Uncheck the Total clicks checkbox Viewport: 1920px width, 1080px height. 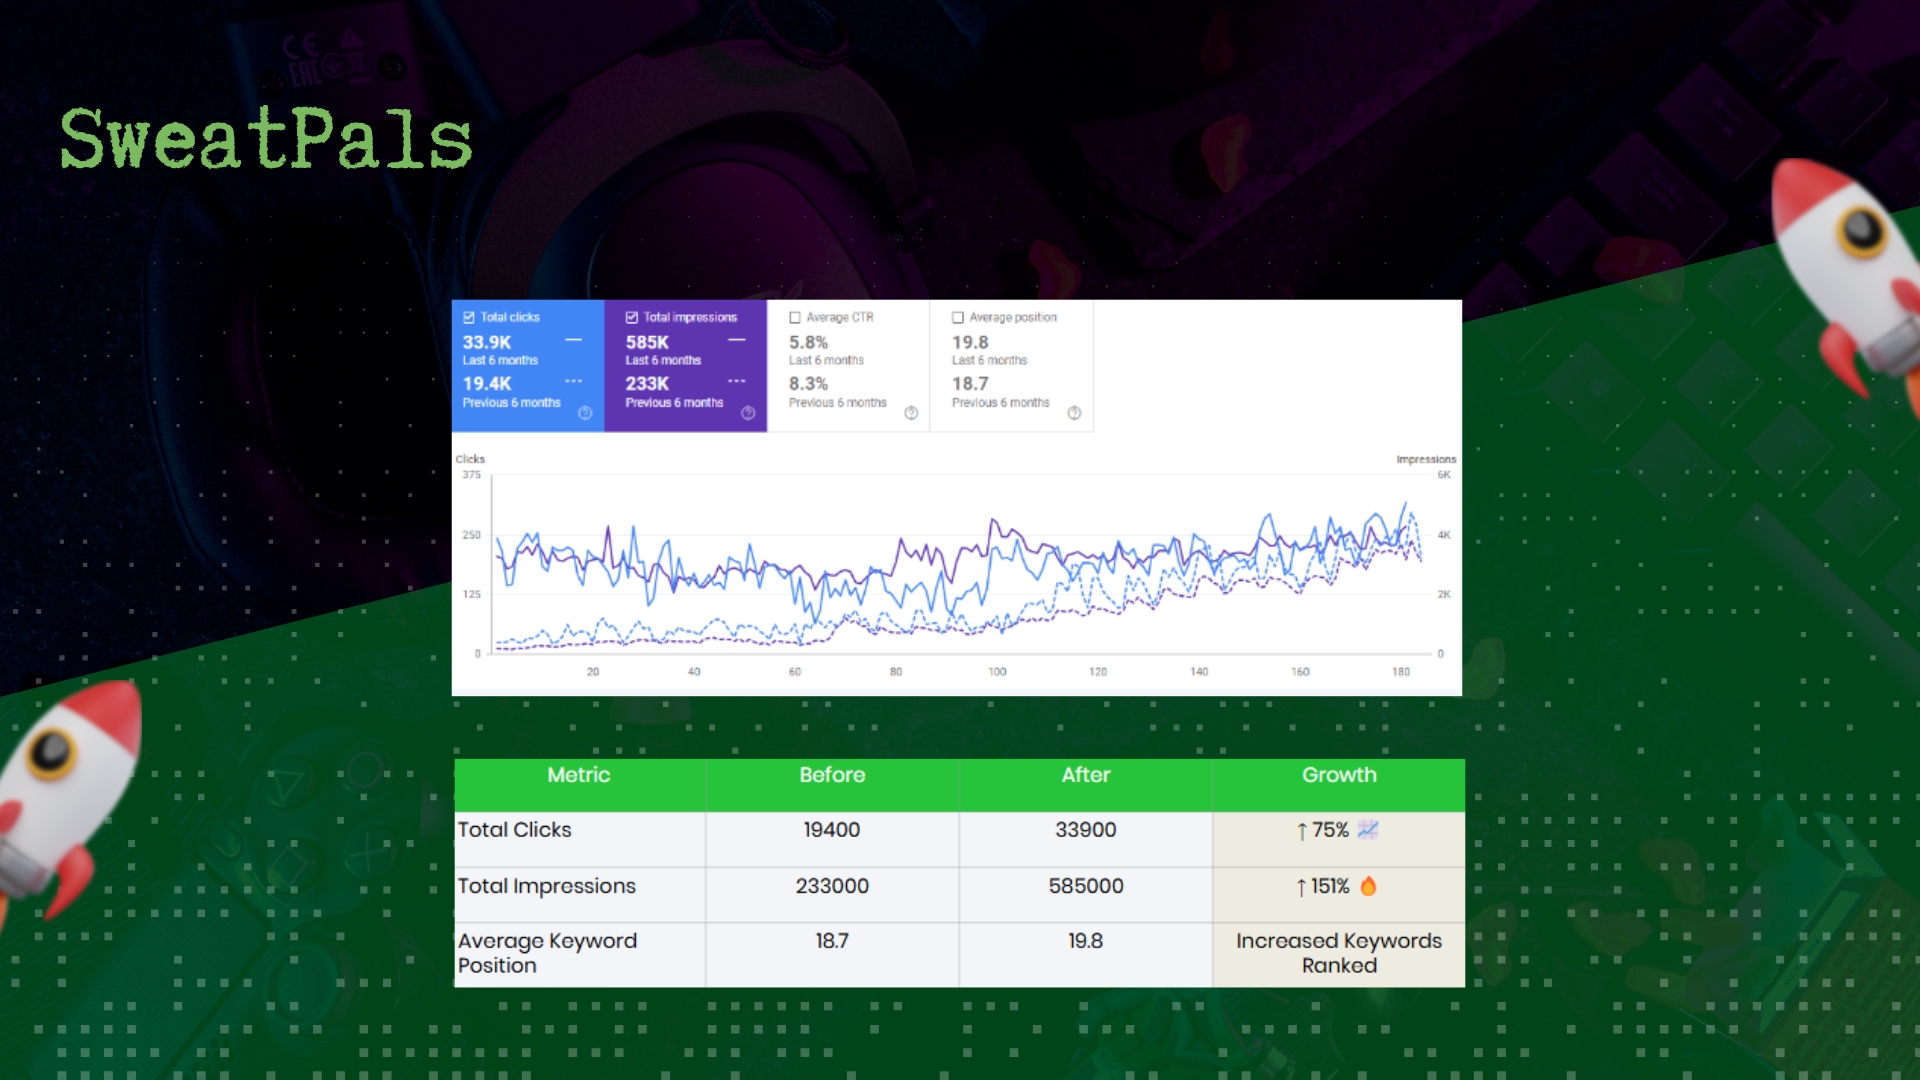point(469,317)
